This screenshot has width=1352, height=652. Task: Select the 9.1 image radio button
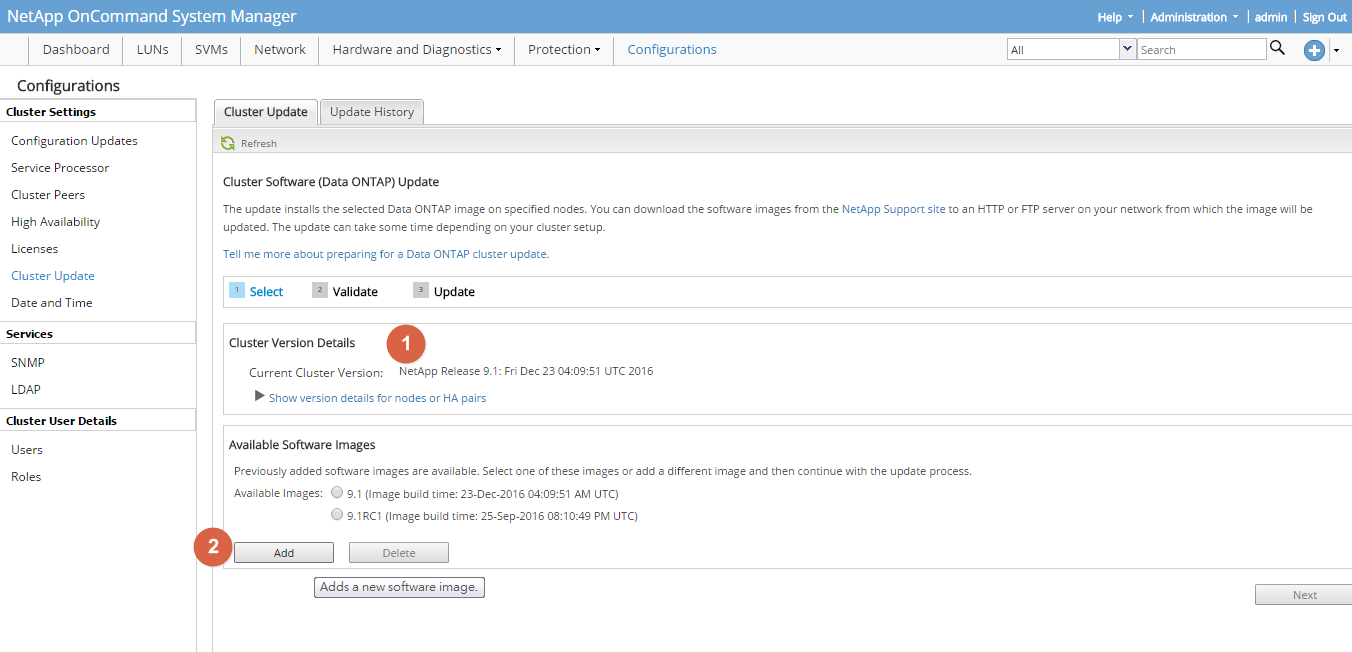(337, 492)
